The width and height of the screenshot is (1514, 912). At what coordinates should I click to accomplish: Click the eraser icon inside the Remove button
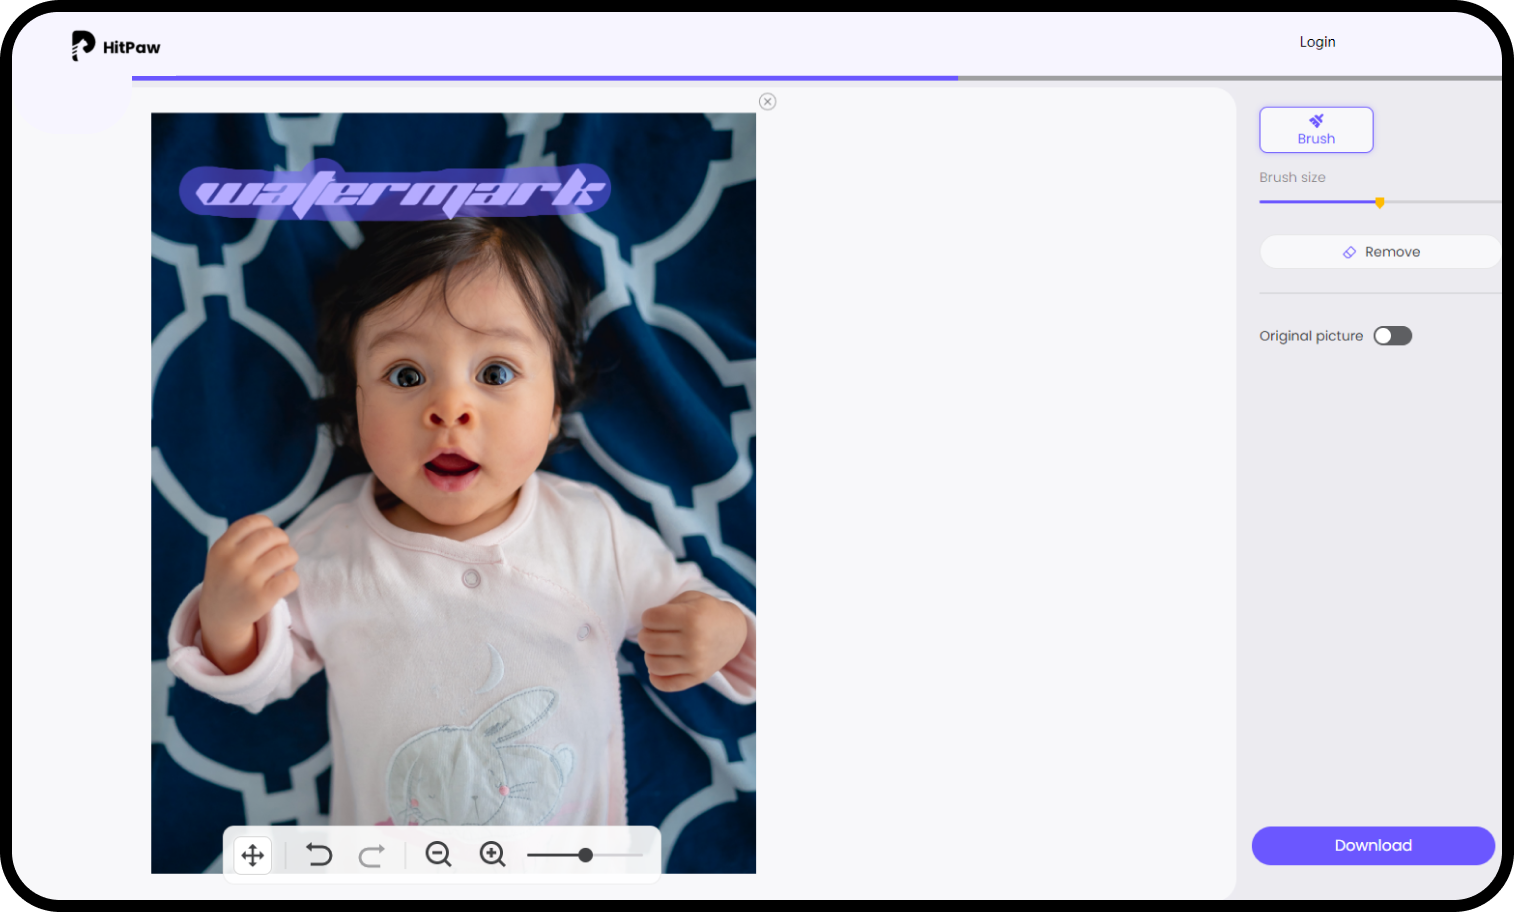(x=1349, y=251)
